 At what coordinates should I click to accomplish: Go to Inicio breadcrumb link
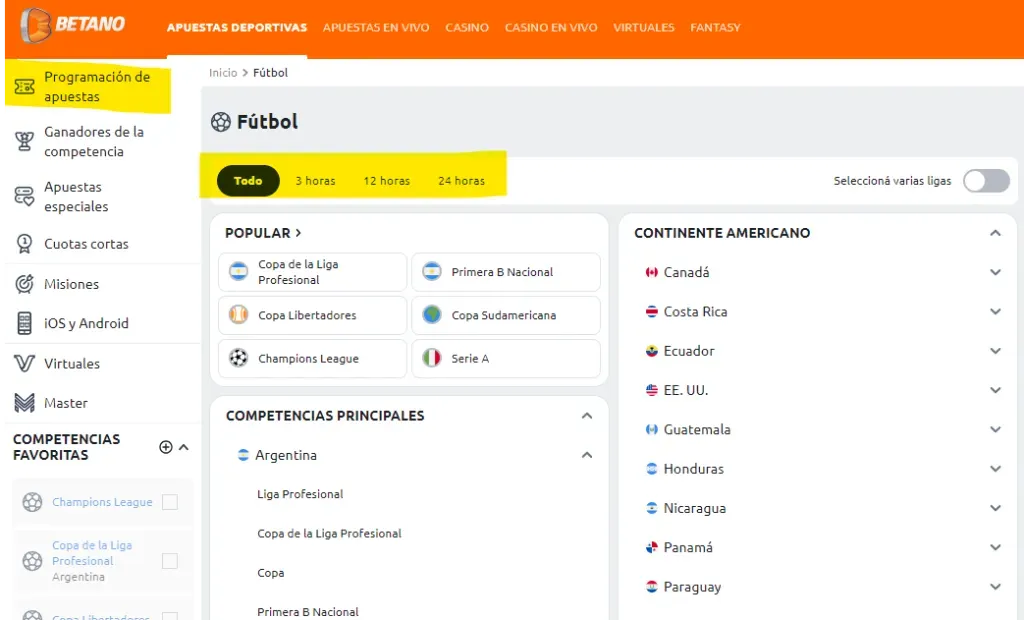(223, 73)
